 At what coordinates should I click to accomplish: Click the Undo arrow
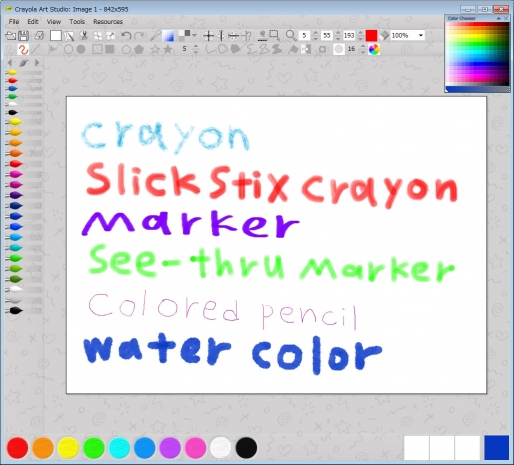point(126,36)
